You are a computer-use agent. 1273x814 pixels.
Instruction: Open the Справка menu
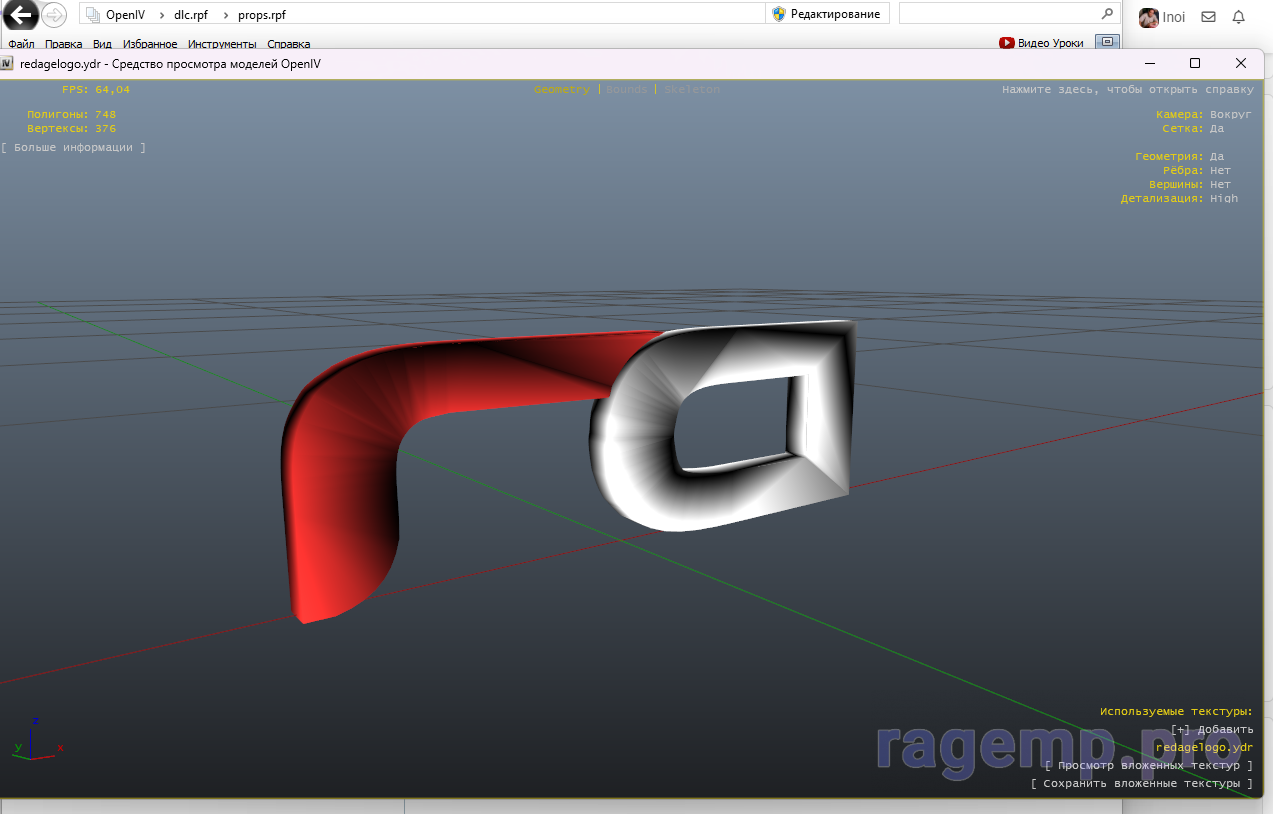(289, 44)
